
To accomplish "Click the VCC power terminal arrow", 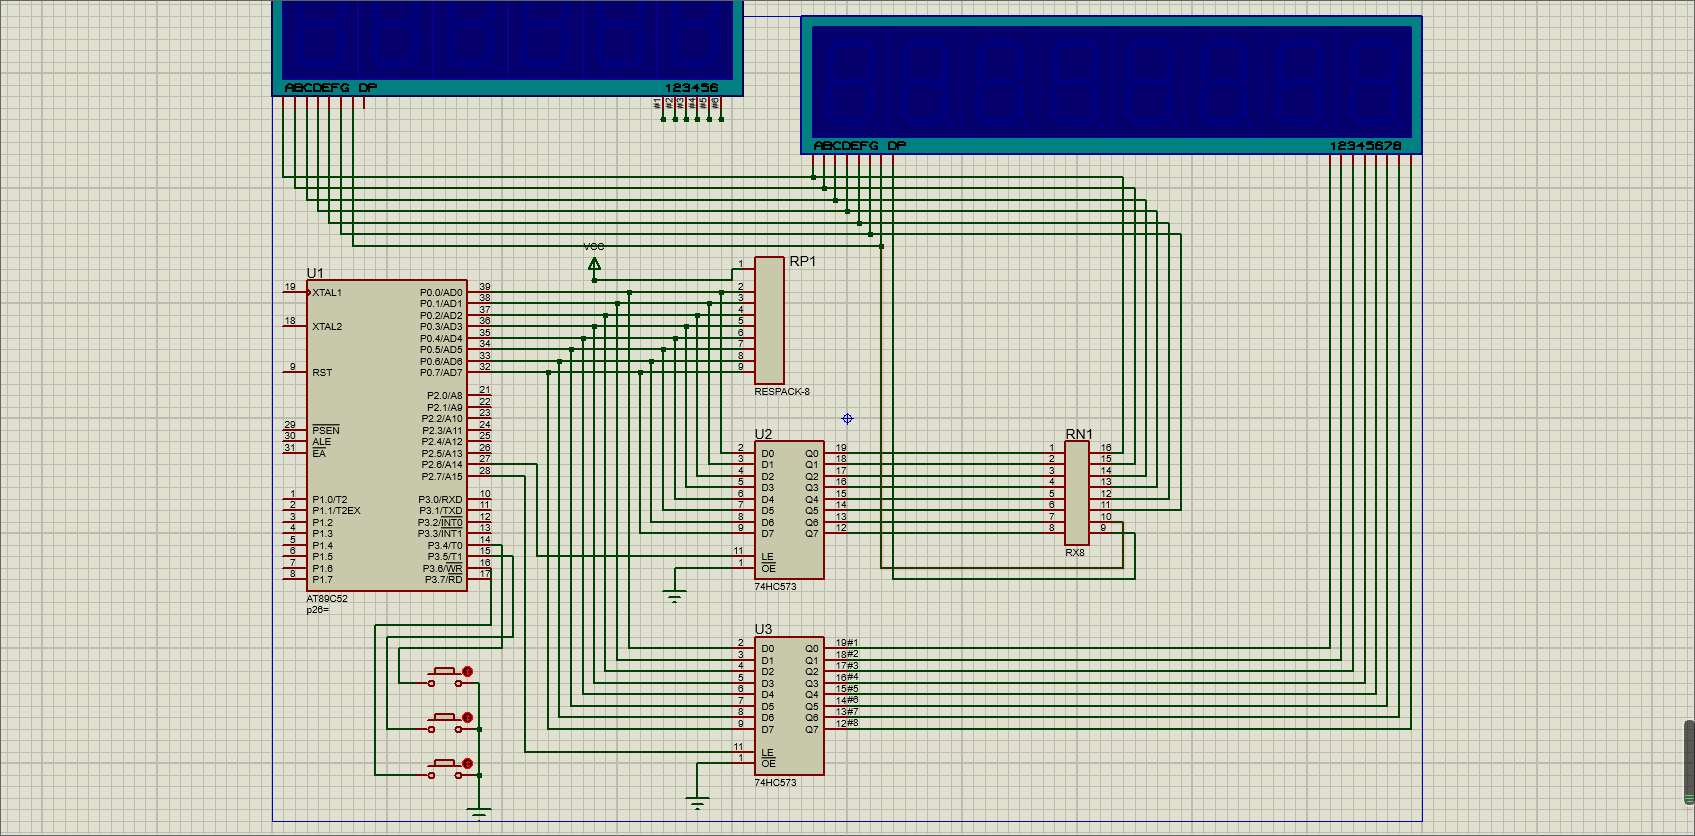I will tap(594, 264).
